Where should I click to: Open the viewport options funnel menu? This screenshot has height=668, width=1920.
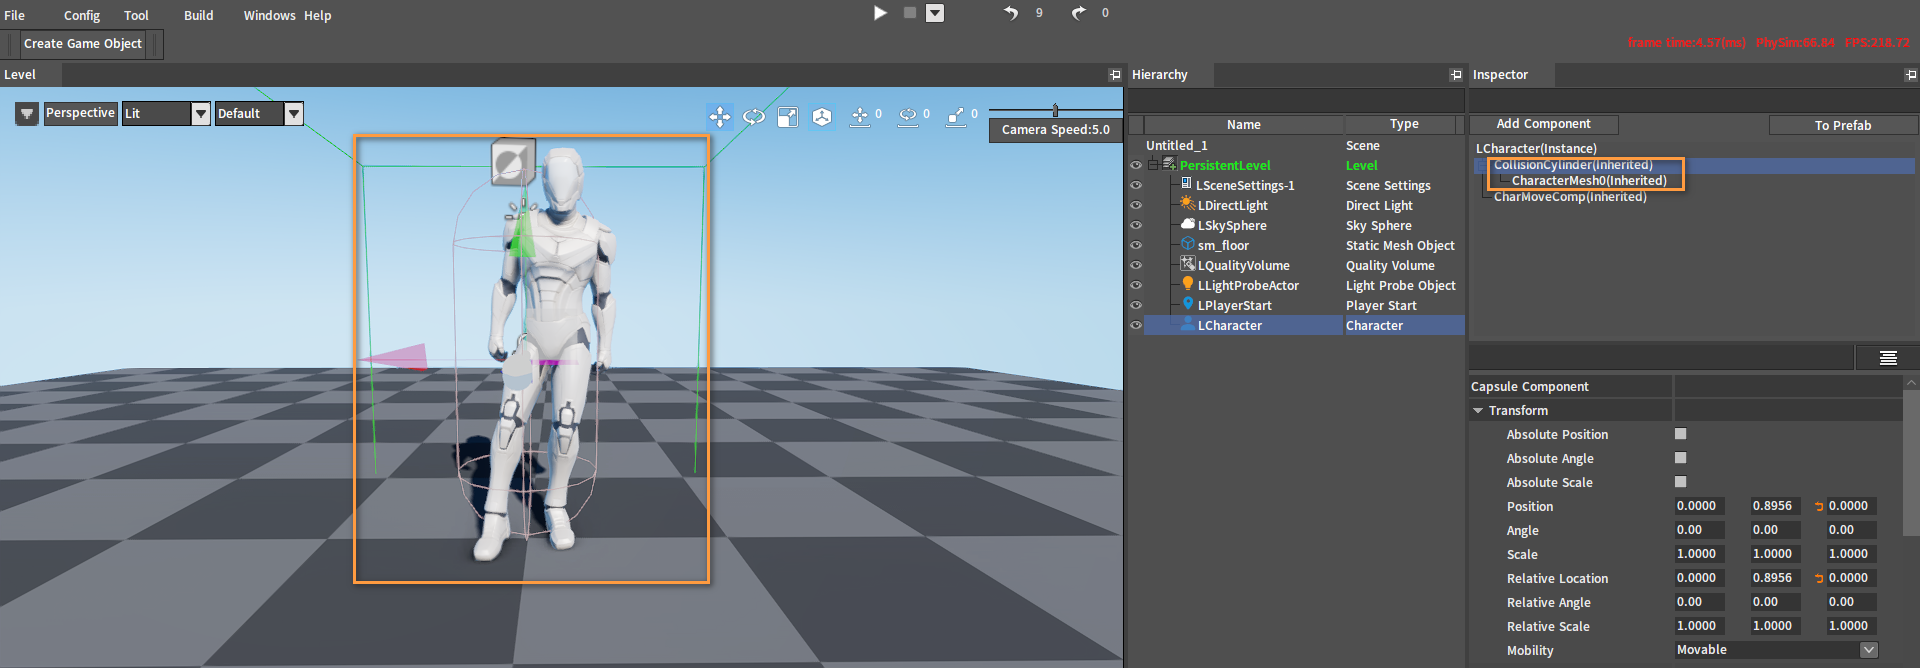tap(27, 114)
